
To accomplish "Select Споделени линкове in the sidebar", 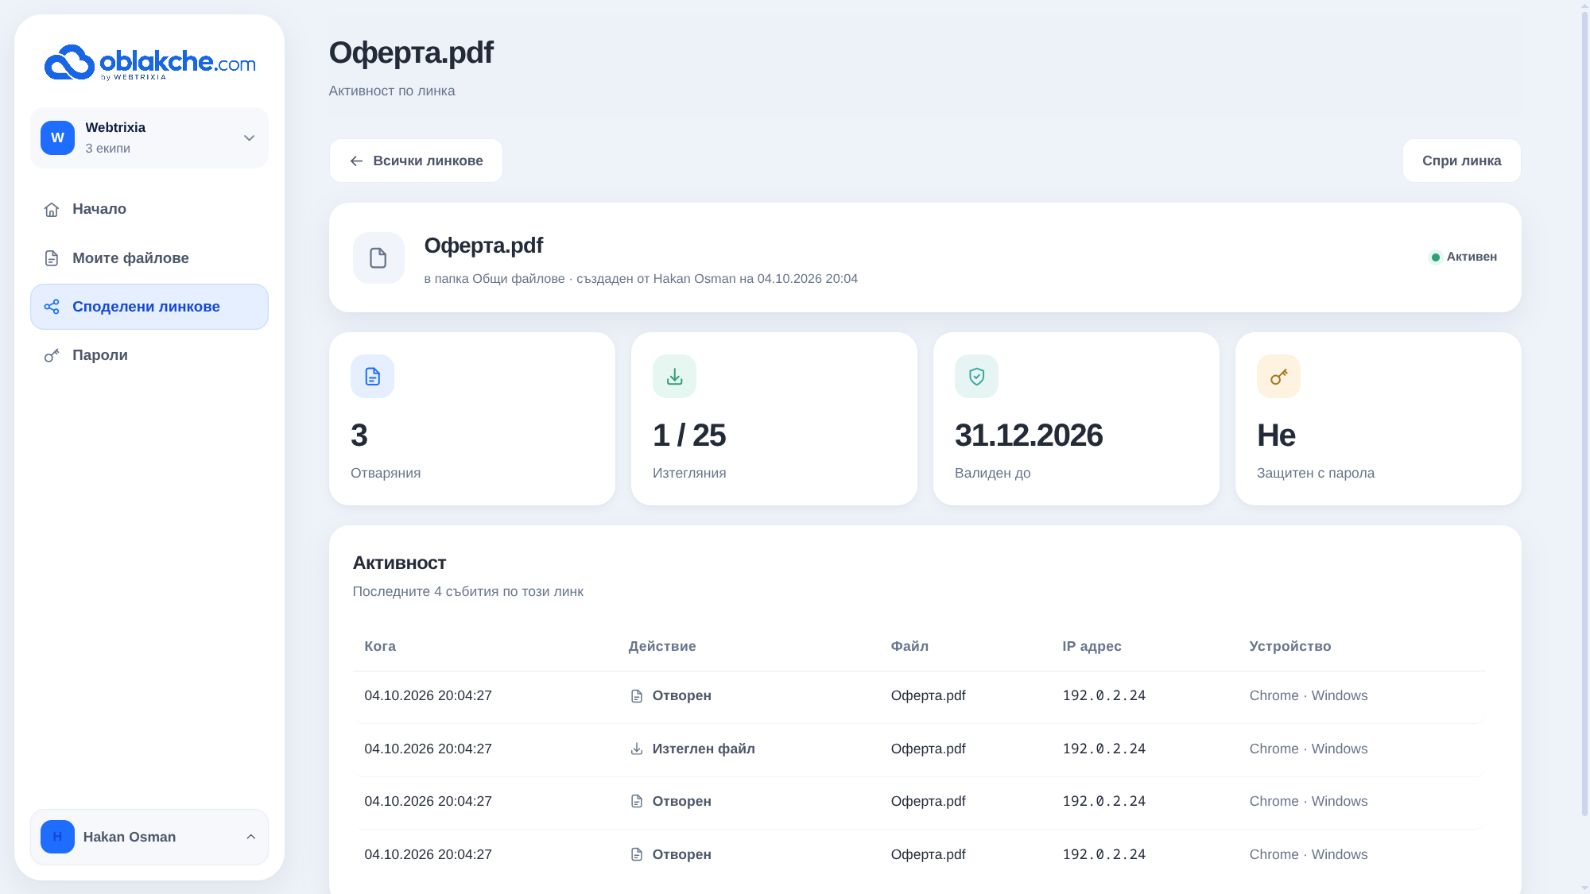I will [x=149, y=307].
